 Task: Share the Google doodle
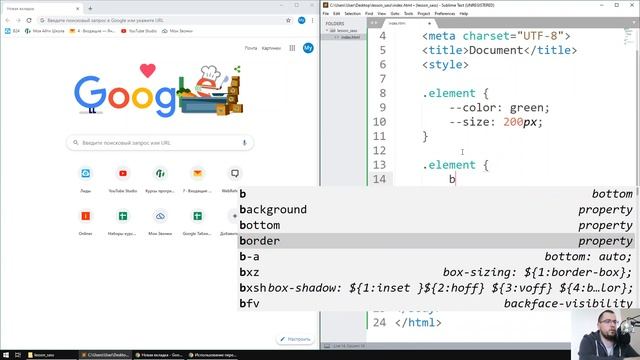237,69
